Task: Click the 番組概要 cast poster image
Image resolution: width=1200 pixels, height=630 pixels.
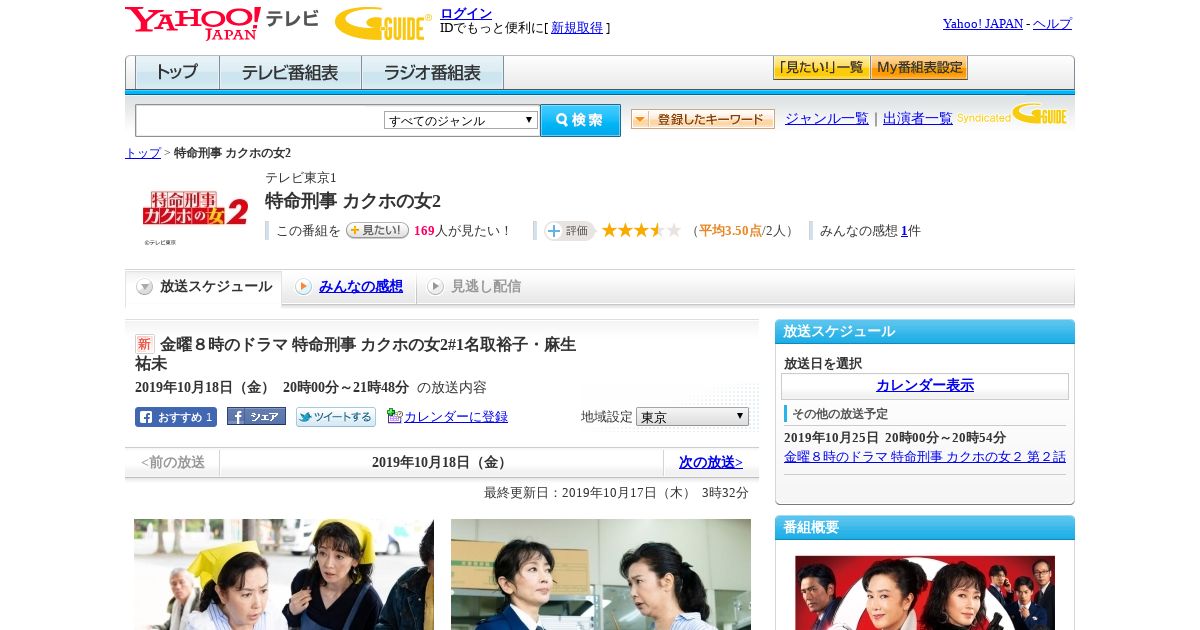Action: click(x=925, y=592)
